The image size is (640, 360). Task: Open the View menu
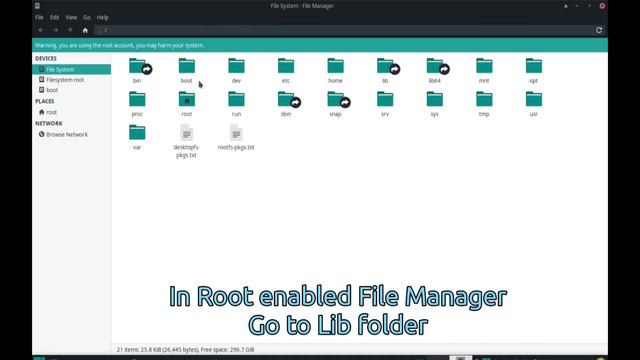pos(71,18)
